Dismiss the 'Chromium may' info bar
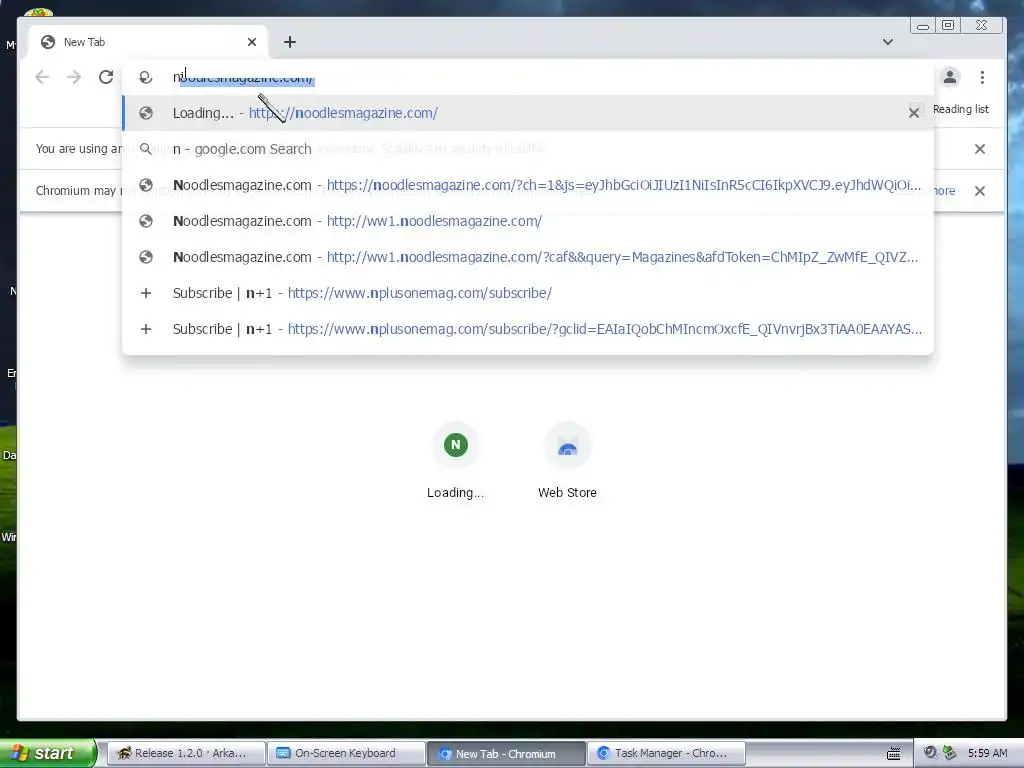The image size is (1024, 768). 980,191
